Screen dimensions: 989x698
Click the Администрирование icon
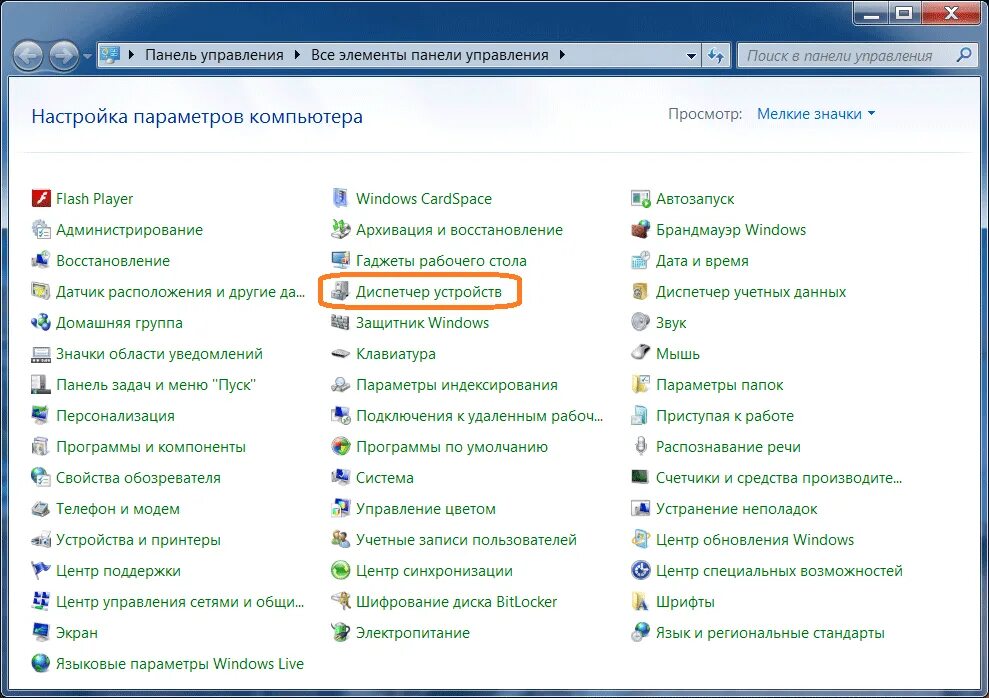pos(41,230)
